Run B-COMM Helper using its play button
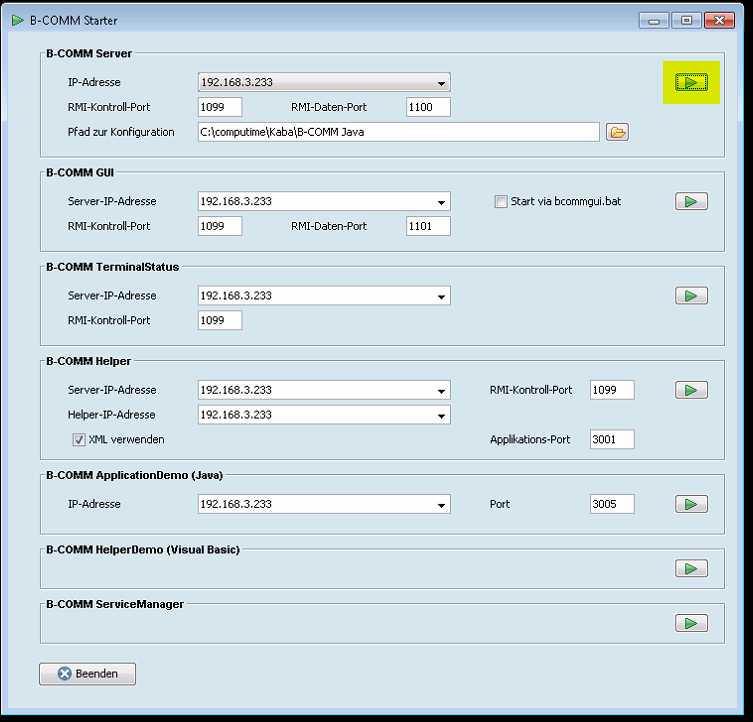The width and height of the screenshot is (753, 722). click(x=691, y=390)
